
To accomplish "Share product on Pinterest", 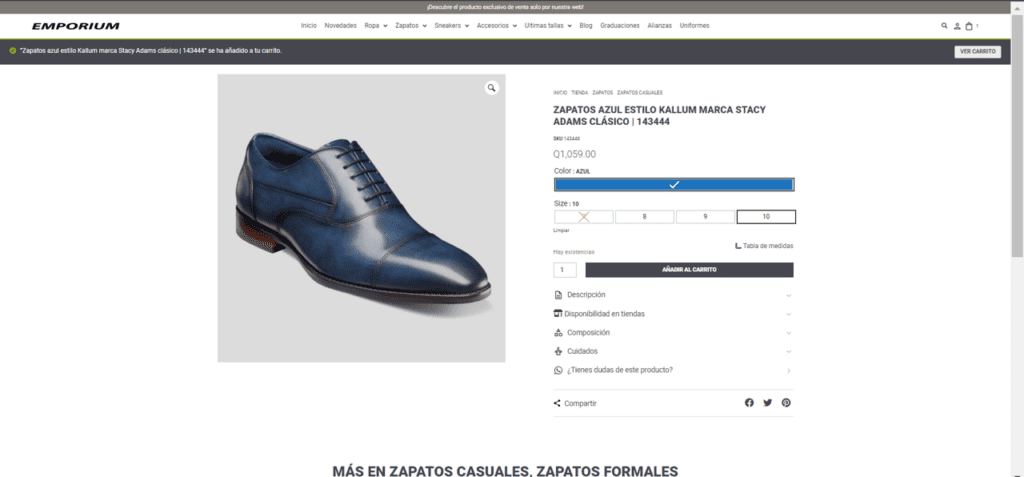I will pos(786,403).
